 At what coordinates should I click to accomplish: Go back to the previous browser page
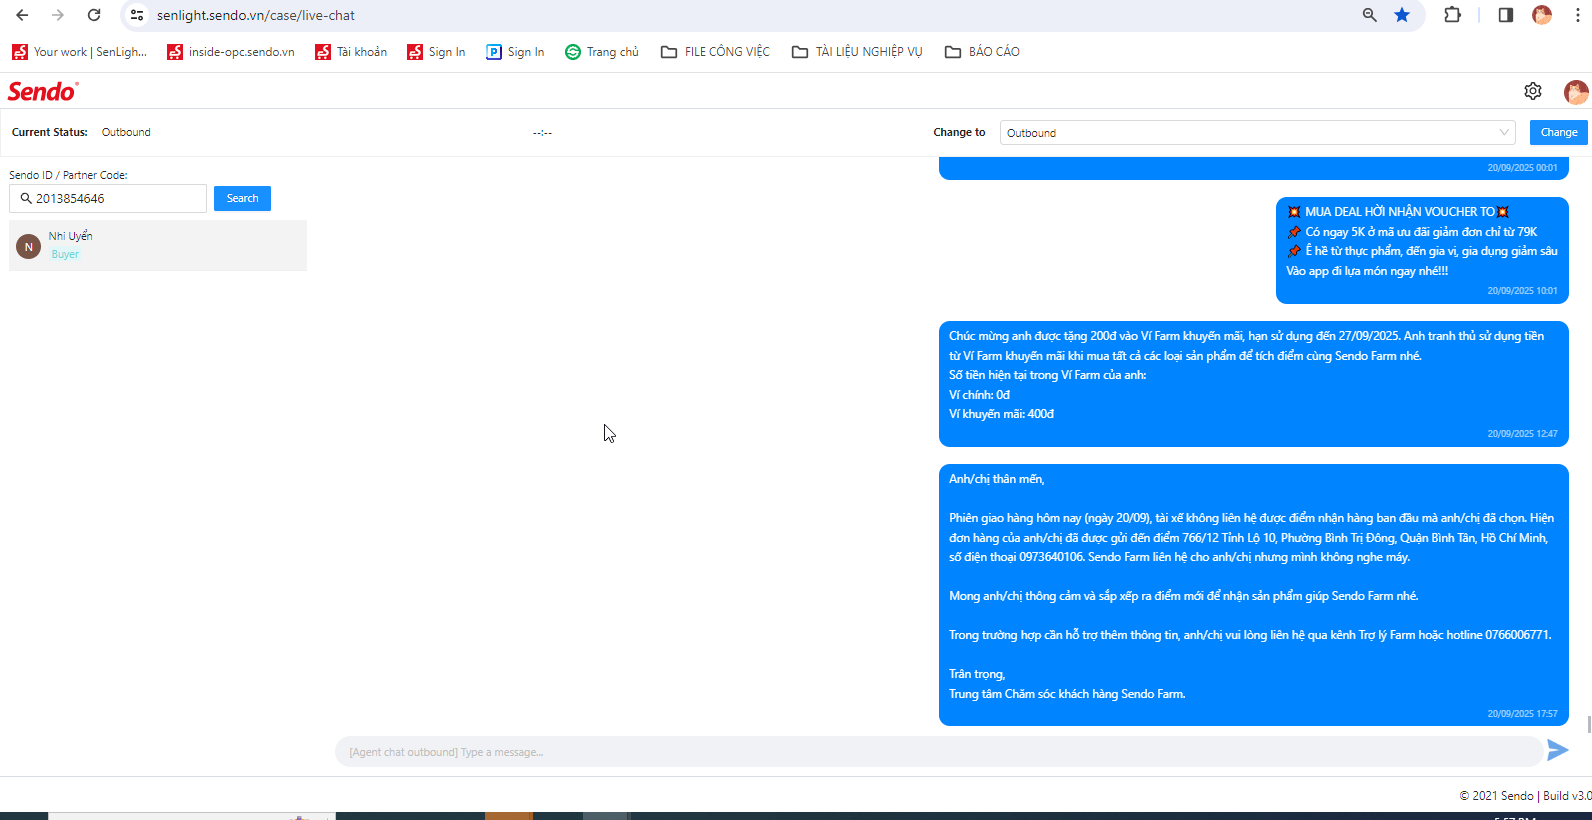[x=22, y=15]
